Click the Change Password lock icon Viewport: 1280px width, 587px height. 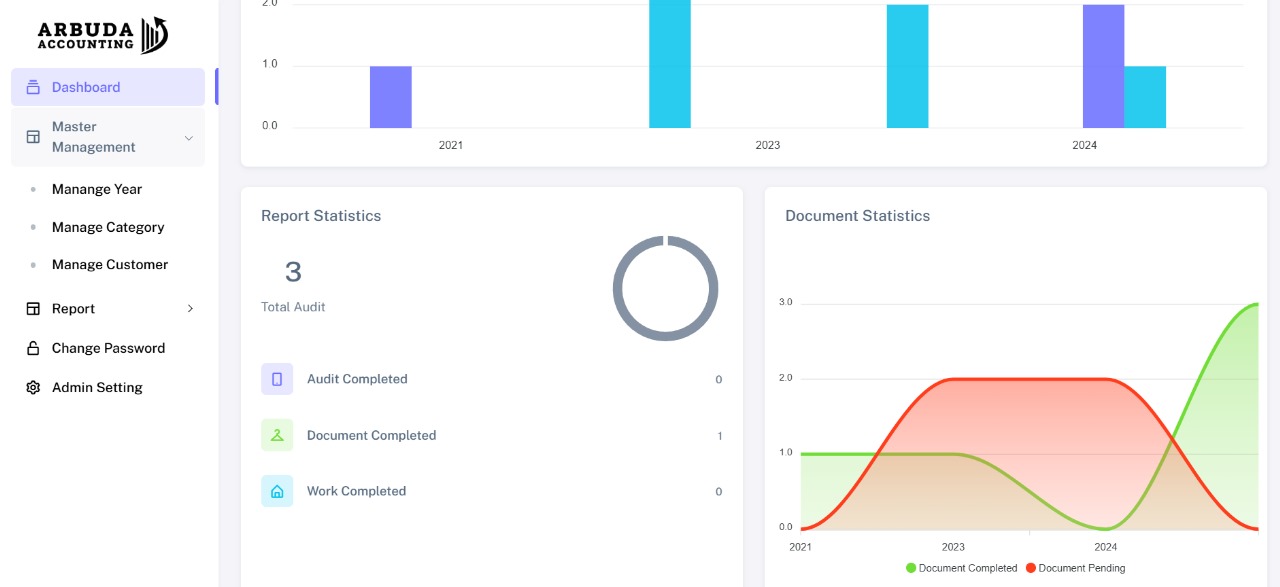tap(33, 348)
